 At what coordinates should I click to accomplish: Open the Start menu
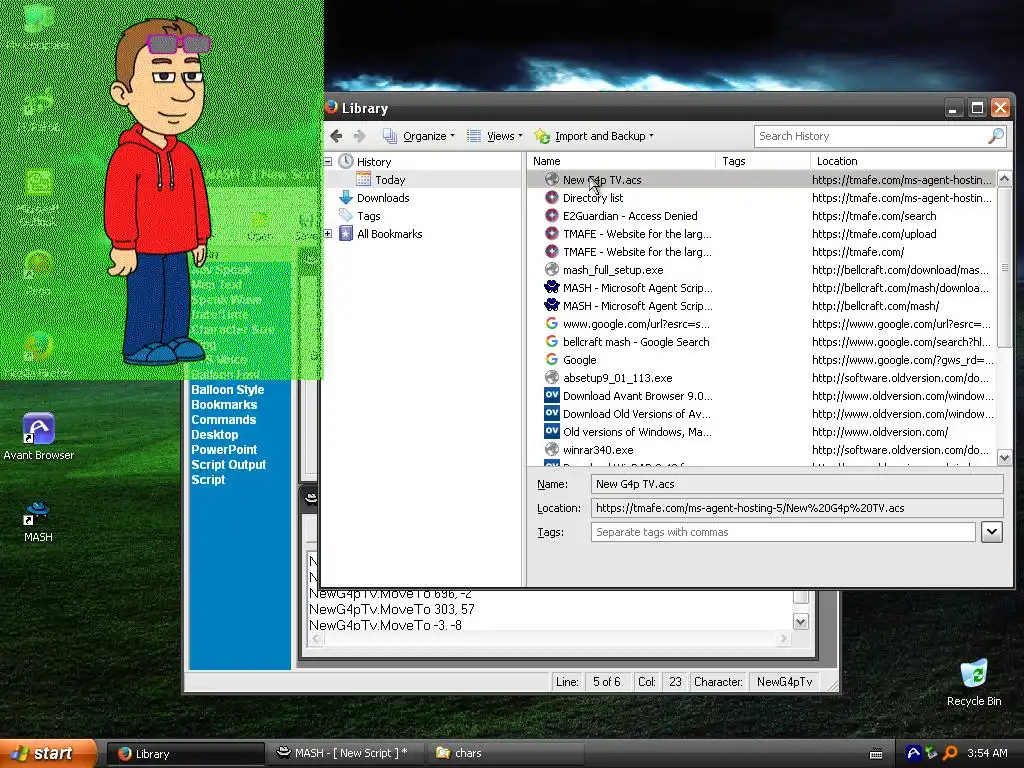point(49,753)
